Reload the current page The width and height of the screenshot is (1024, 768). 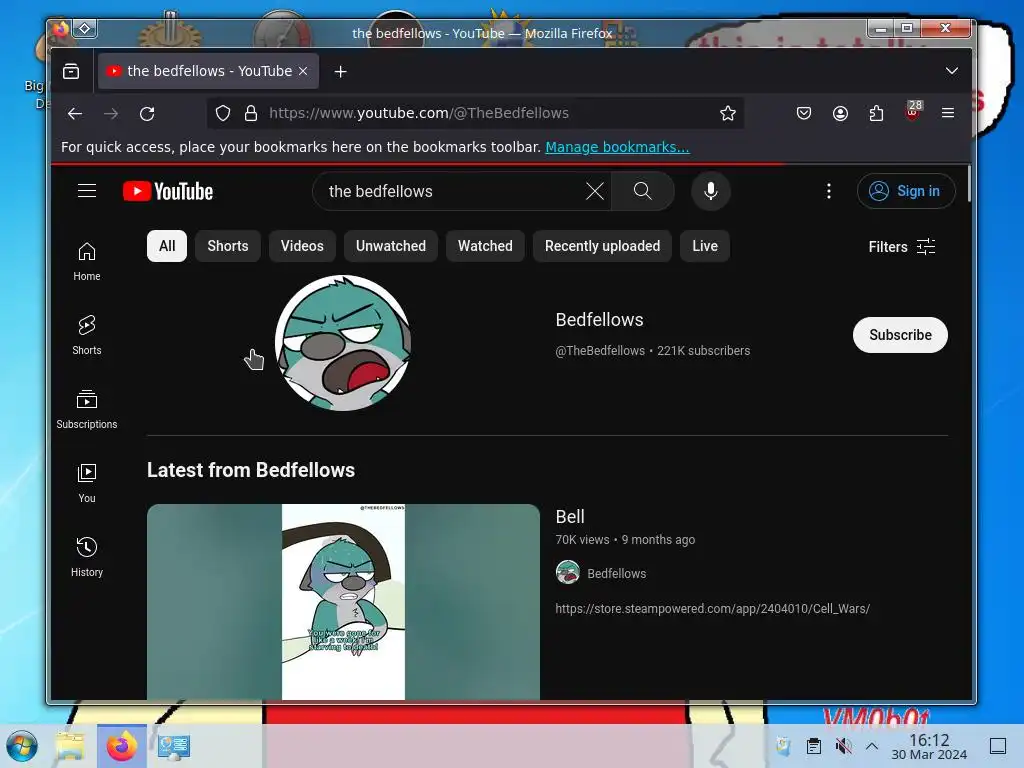(x=147, y=114)
